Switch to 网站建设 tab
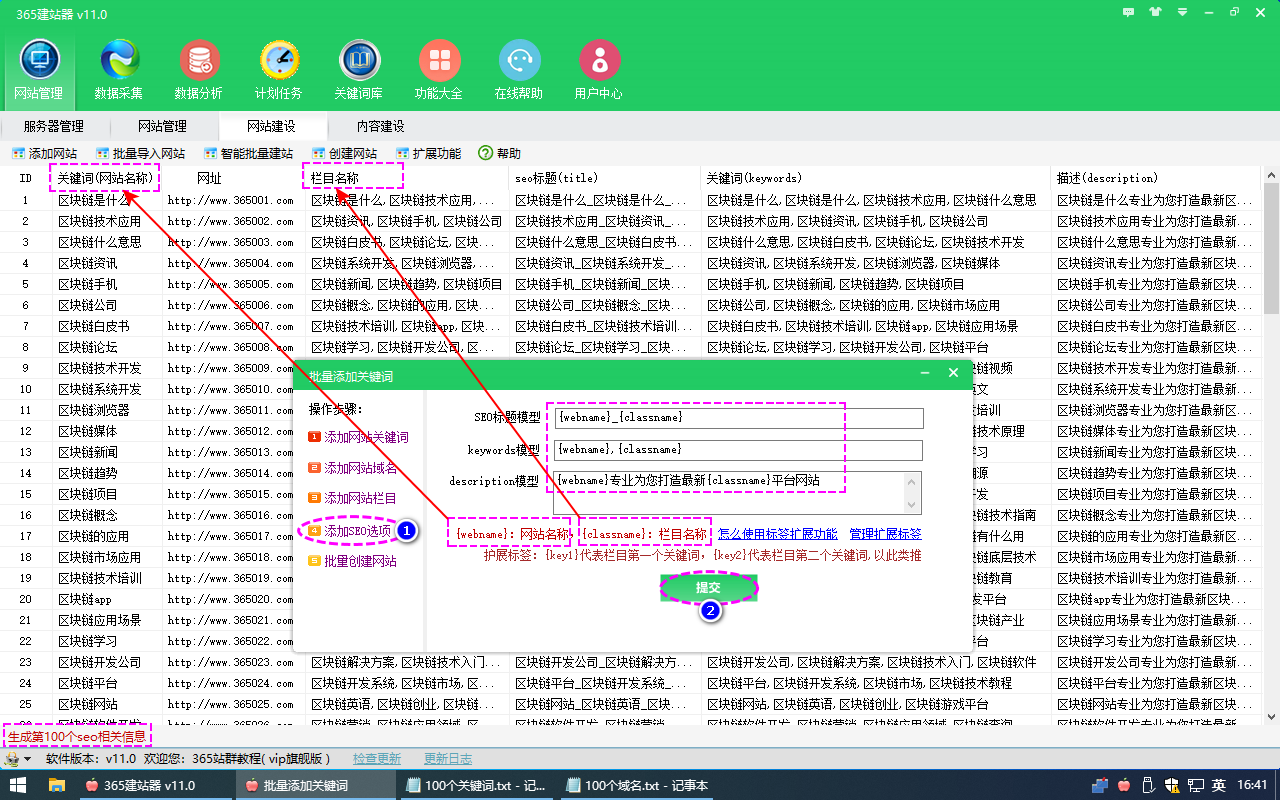 click(271, 126)
